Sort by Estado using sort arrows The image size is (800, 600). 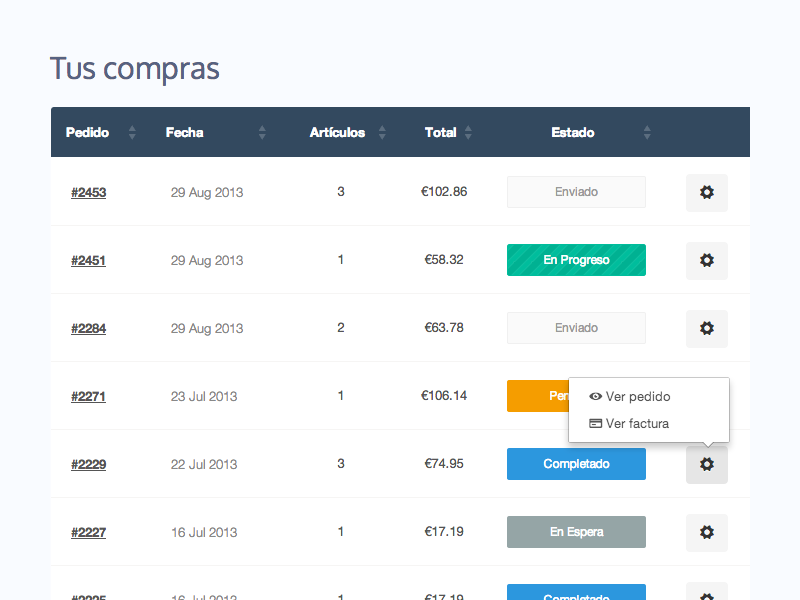coord(647,132)
